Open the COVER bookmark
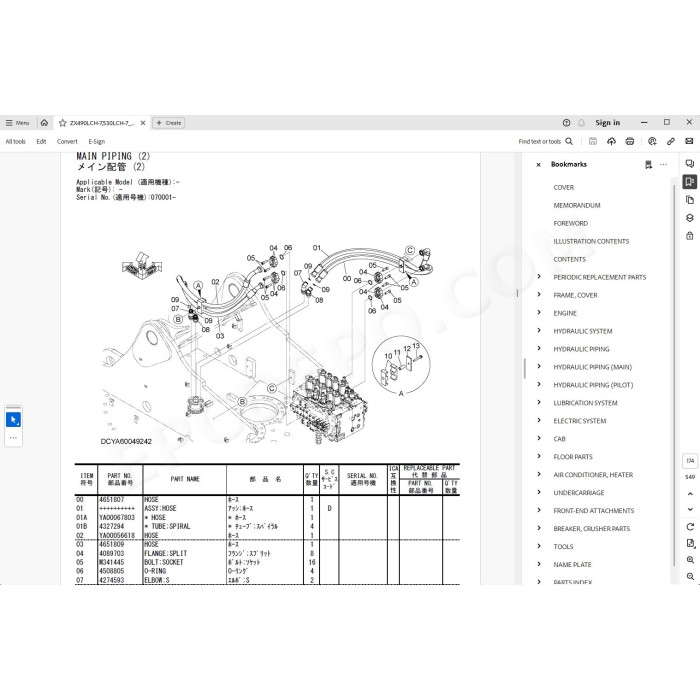This screenshot has height=700, width=700. point(563,188)
